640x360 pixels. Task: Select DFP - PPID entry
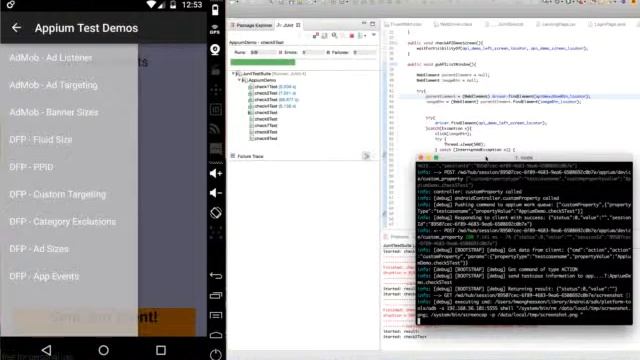tap(31, 167)
